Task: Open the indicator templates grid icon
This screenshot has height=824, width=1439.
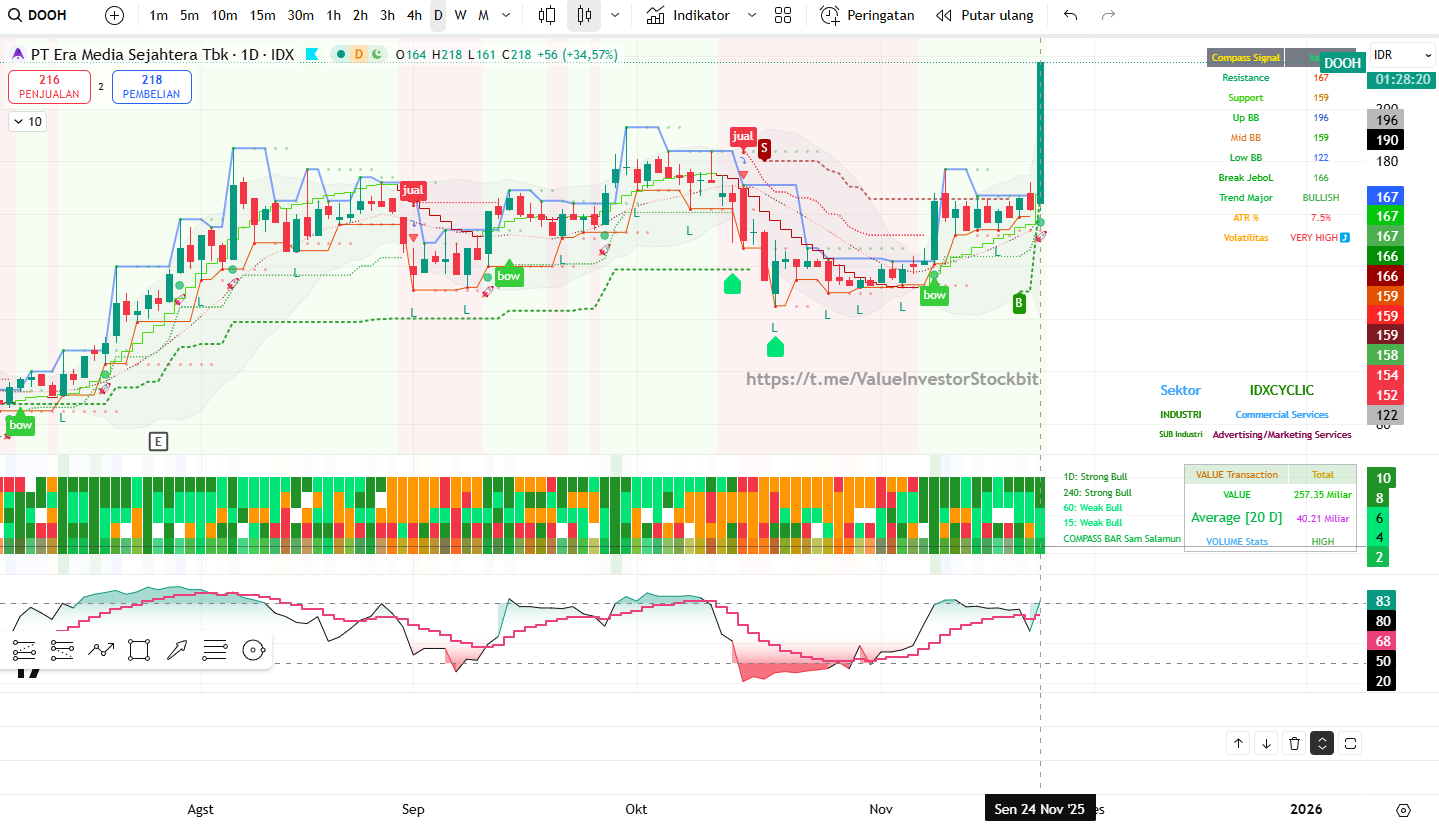Action: point(783,15)
